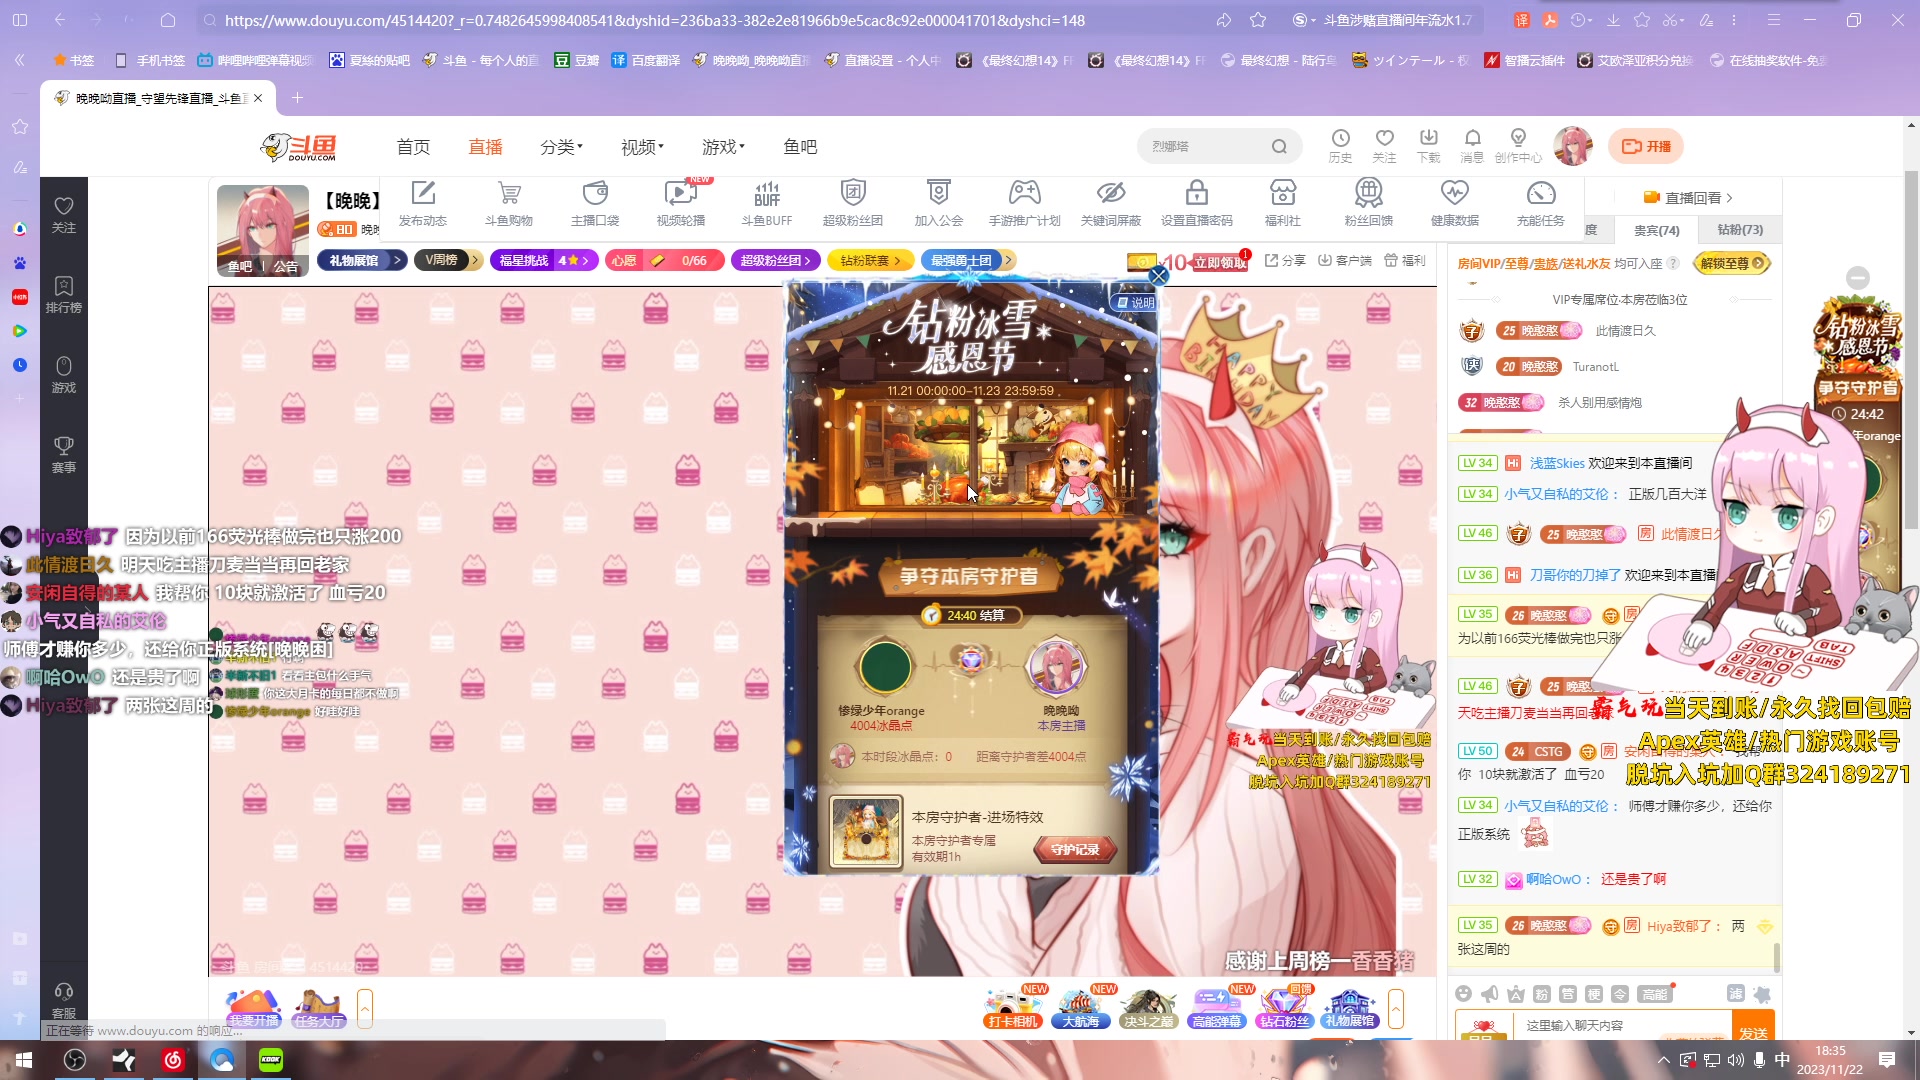Switch to 贵宾(74) tab
The height and width of the screenshot is (1080, 1920).
pos(1656,230)
